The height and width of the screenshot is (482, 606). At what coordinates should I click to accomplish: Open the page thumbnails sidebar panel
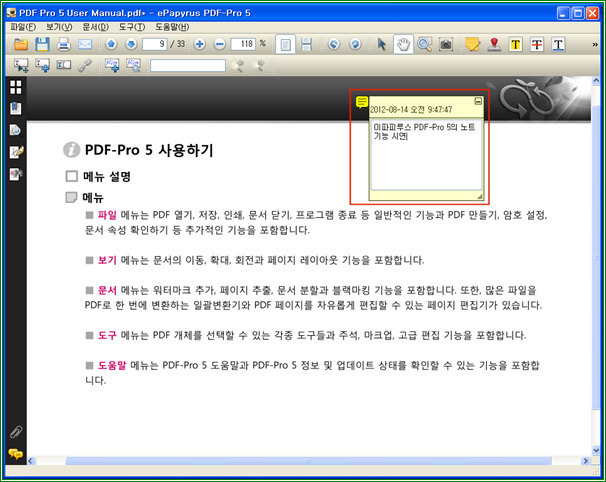(16, 87)
